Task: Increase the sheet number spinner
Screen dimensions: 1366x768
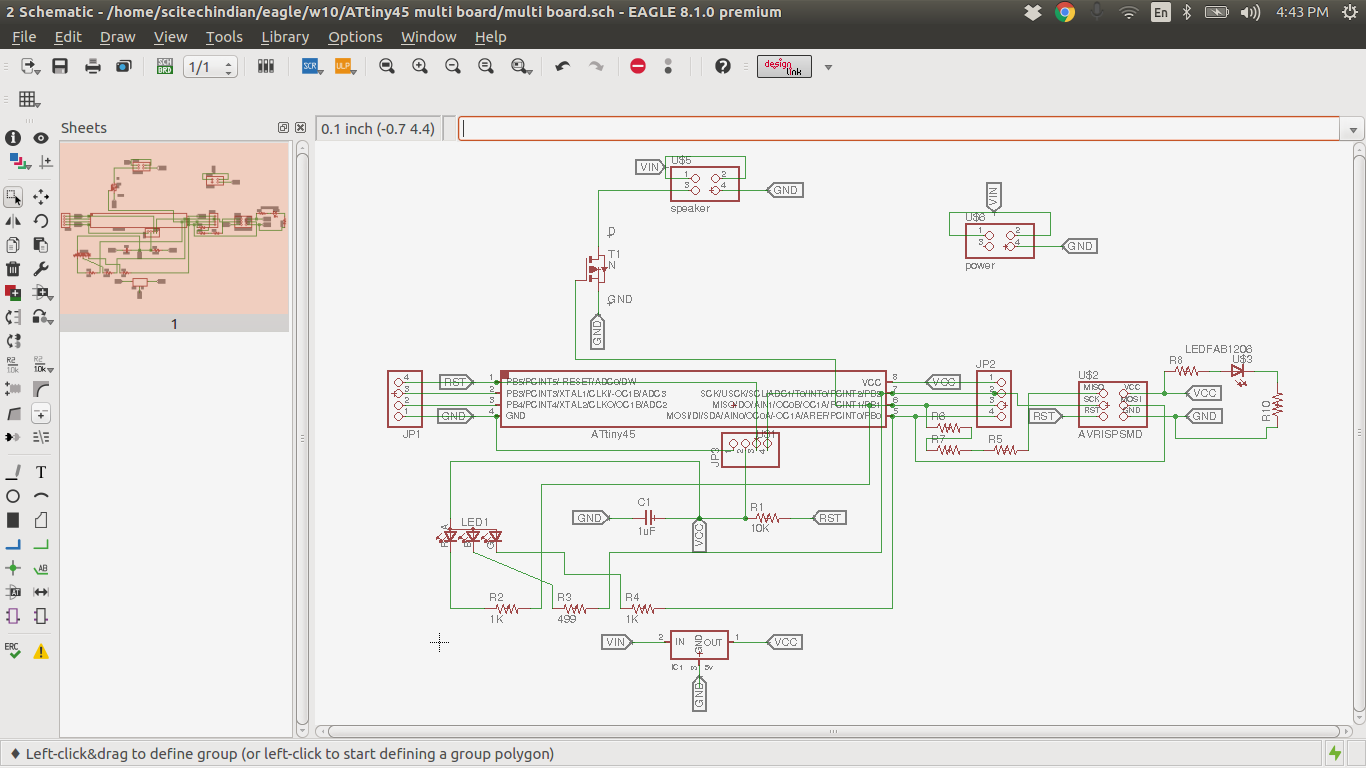Action: pos(229,62)
